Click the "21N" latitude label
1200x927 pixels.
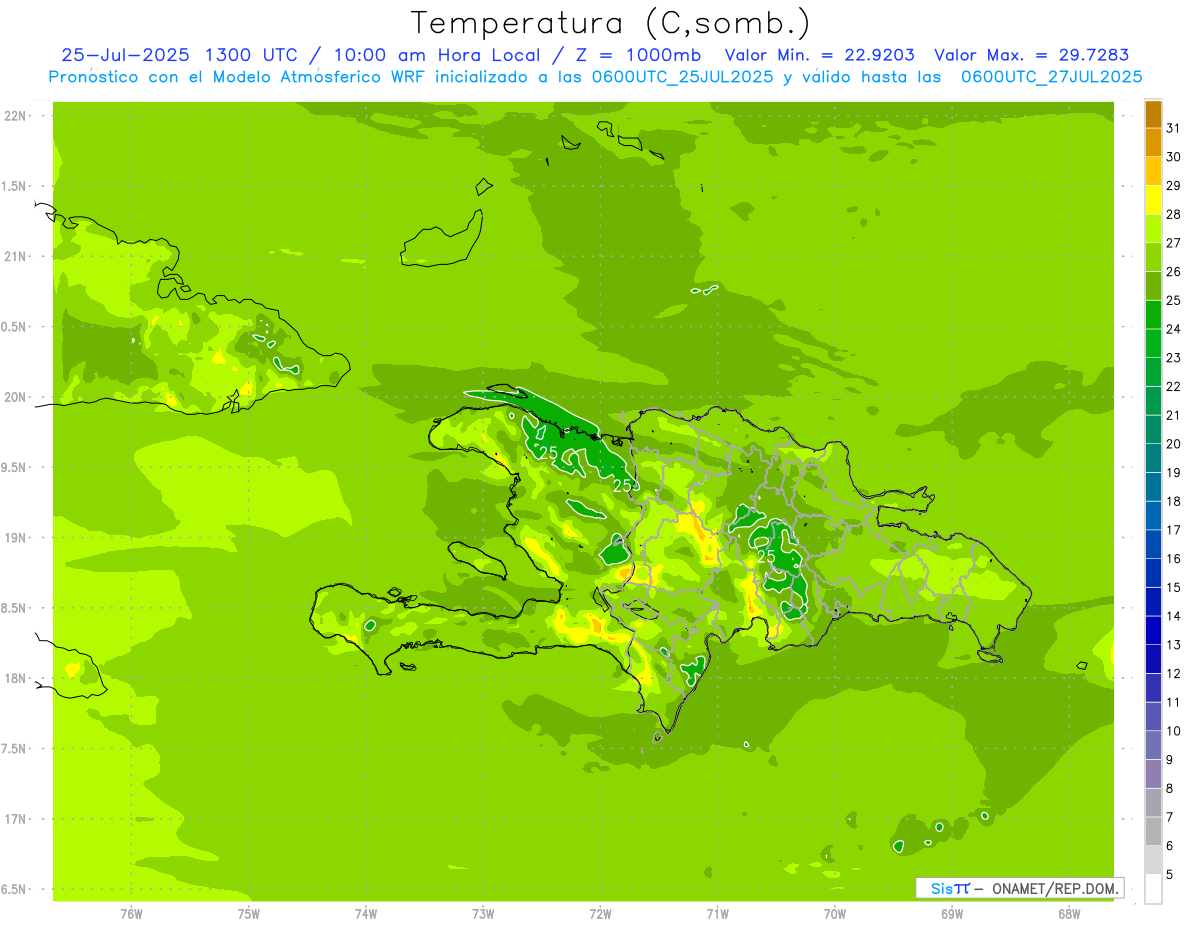pyautogui.click(x=14, y=257)
